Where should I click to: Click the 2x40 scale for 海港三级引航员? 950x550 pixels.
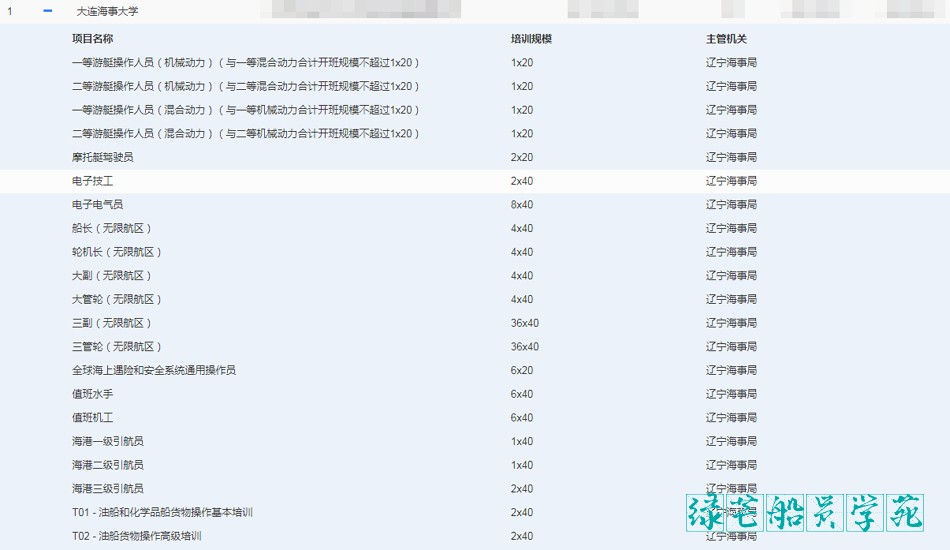522,488
